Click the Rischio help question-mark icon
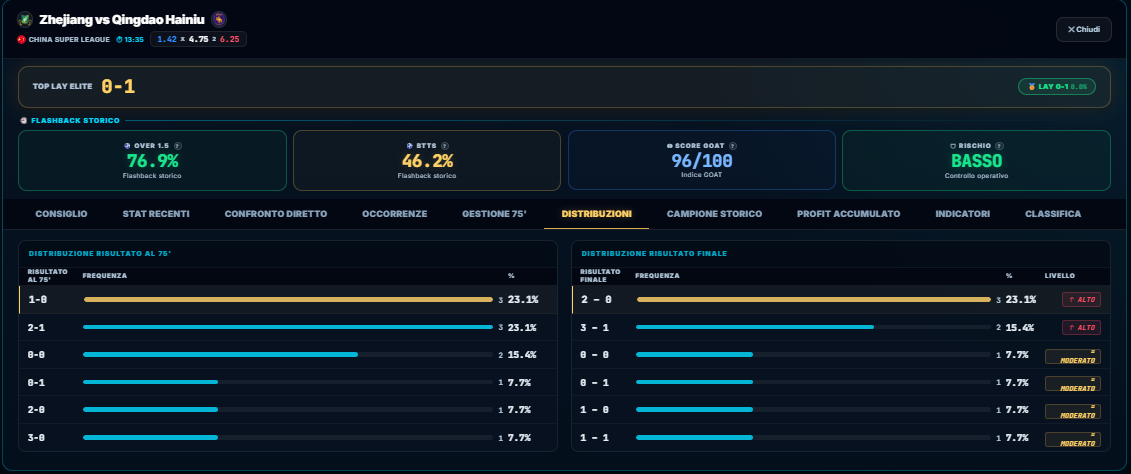This screenshot has height=474, width=1131. tap(999, 146)
